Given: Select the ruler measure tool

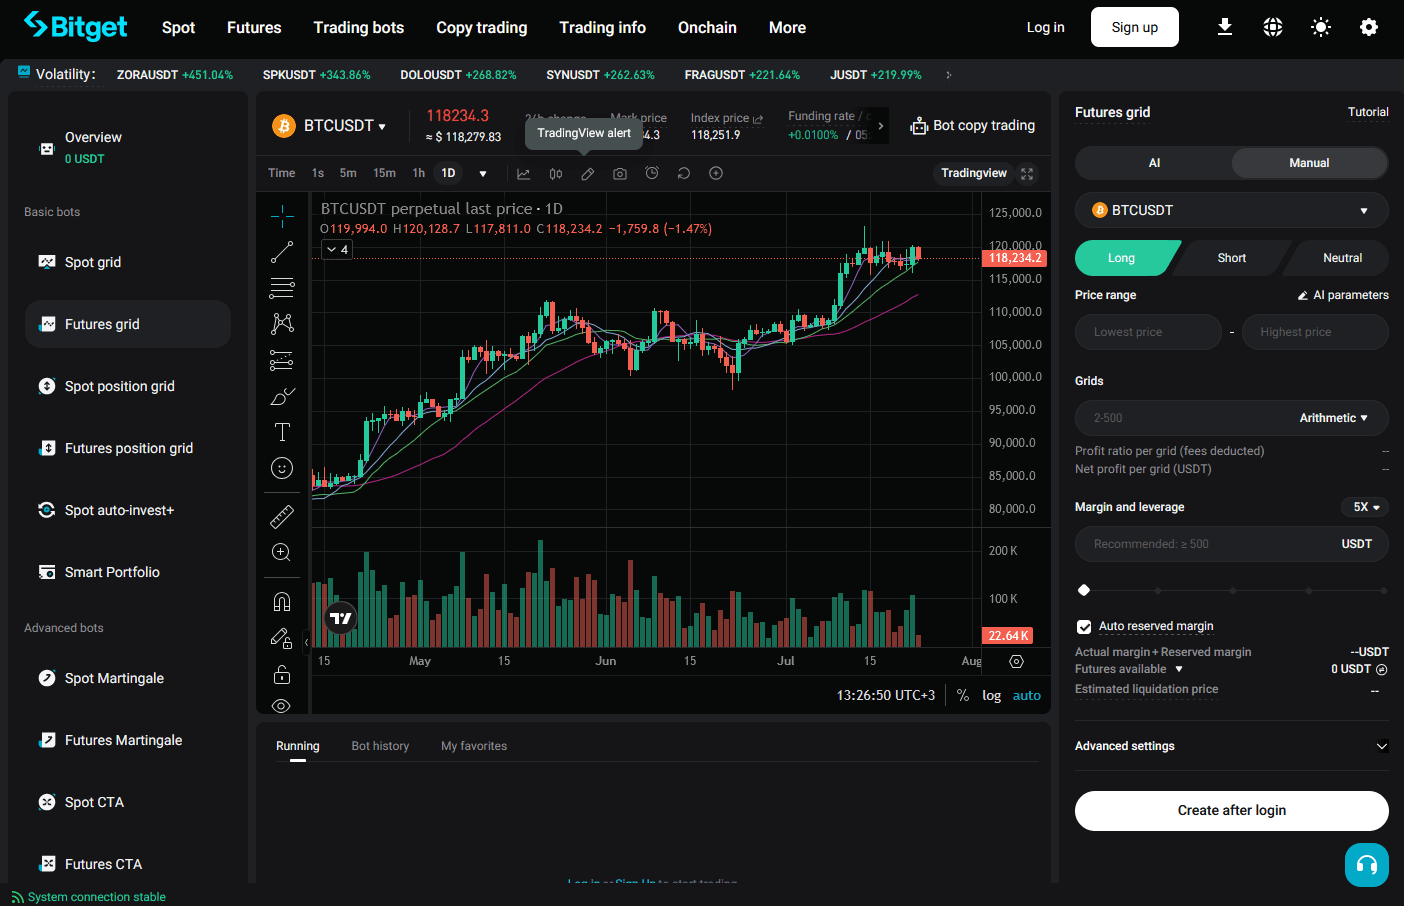Looking at the screenshot, I should pyautogui.click(x=282, y=516).
